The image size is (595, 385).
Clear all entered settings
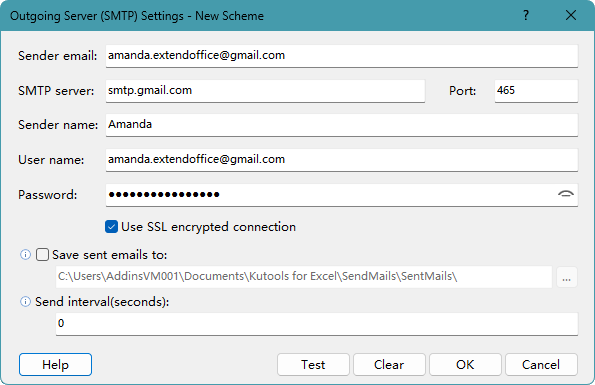pyautogui.click(x=389, y=365)
